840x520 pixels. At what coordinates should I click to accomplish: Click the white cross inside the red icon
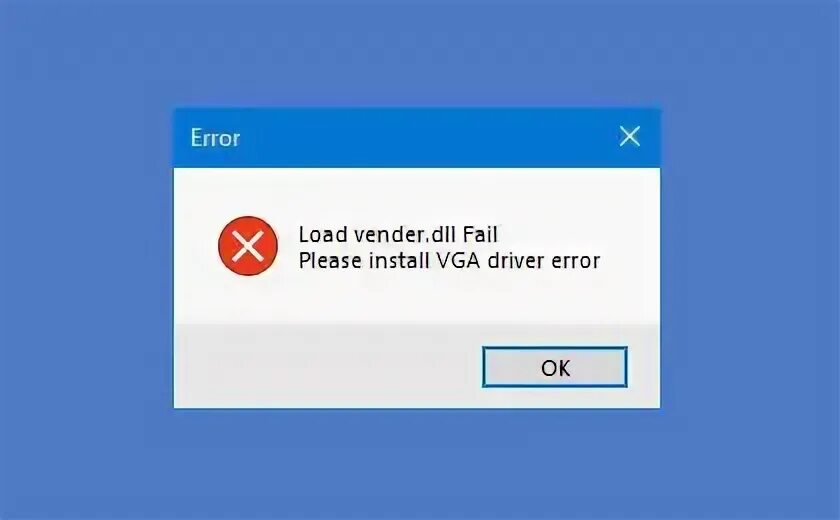point(248,246)
